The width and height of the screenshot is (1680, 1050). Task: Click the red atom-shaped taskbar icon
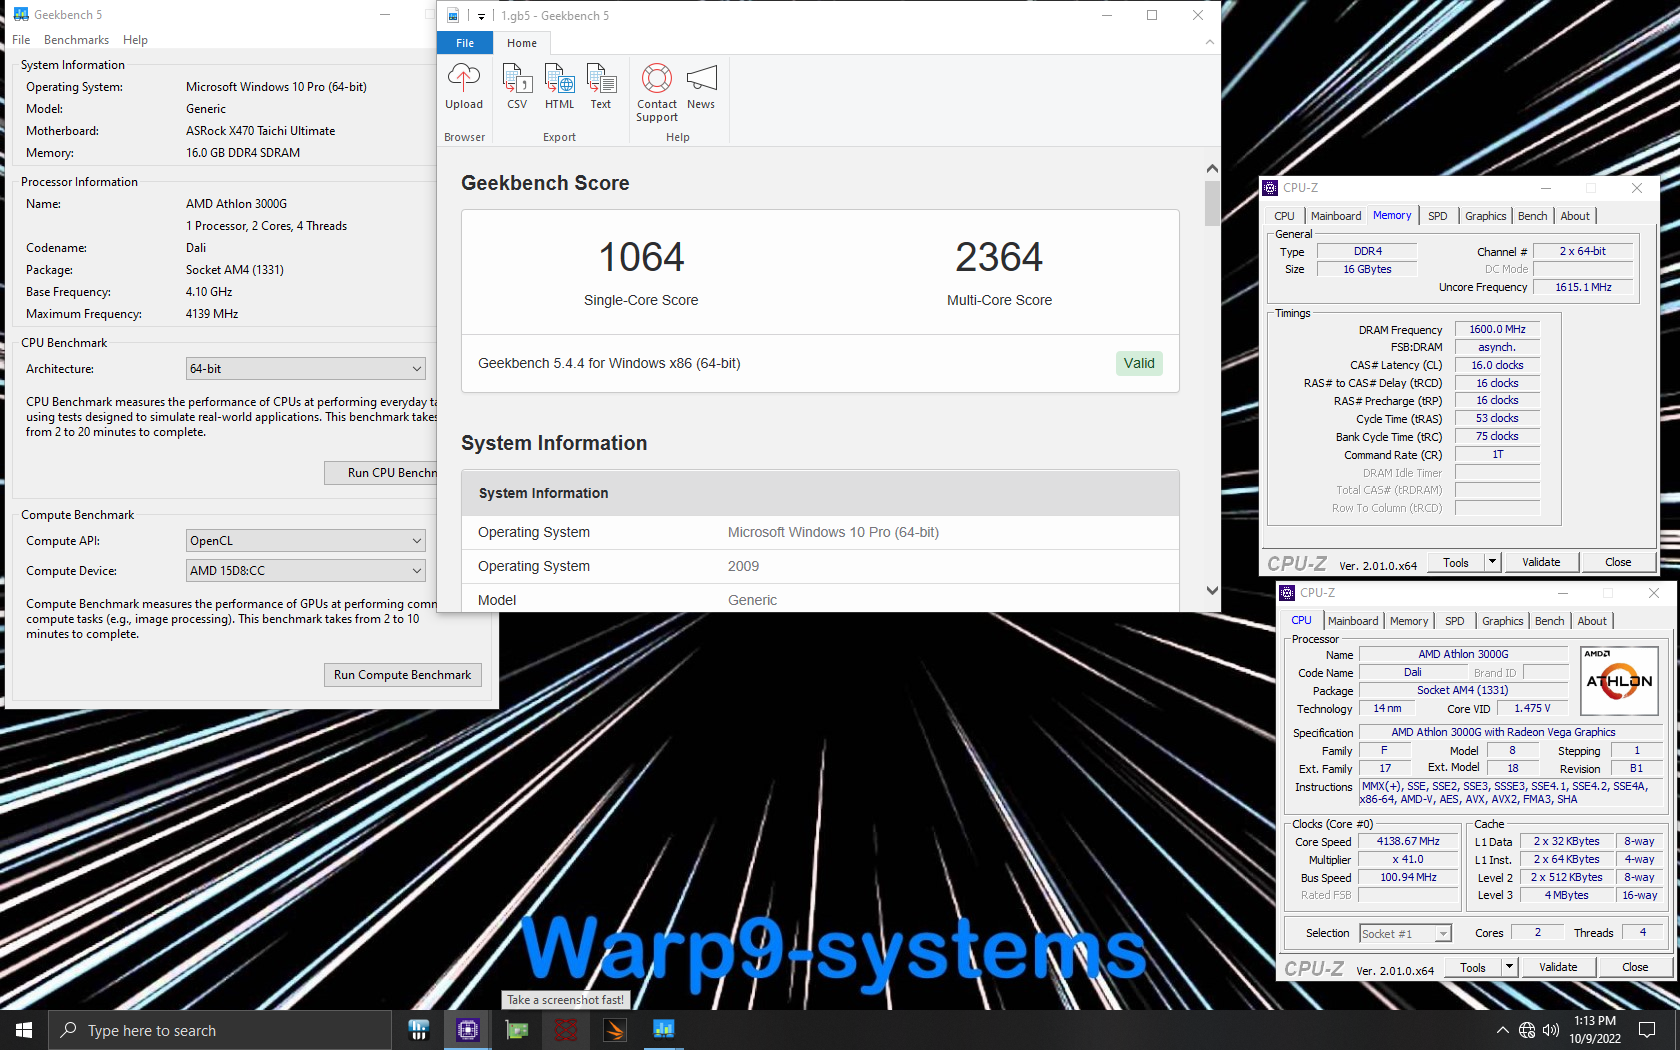pos(566,1029)
